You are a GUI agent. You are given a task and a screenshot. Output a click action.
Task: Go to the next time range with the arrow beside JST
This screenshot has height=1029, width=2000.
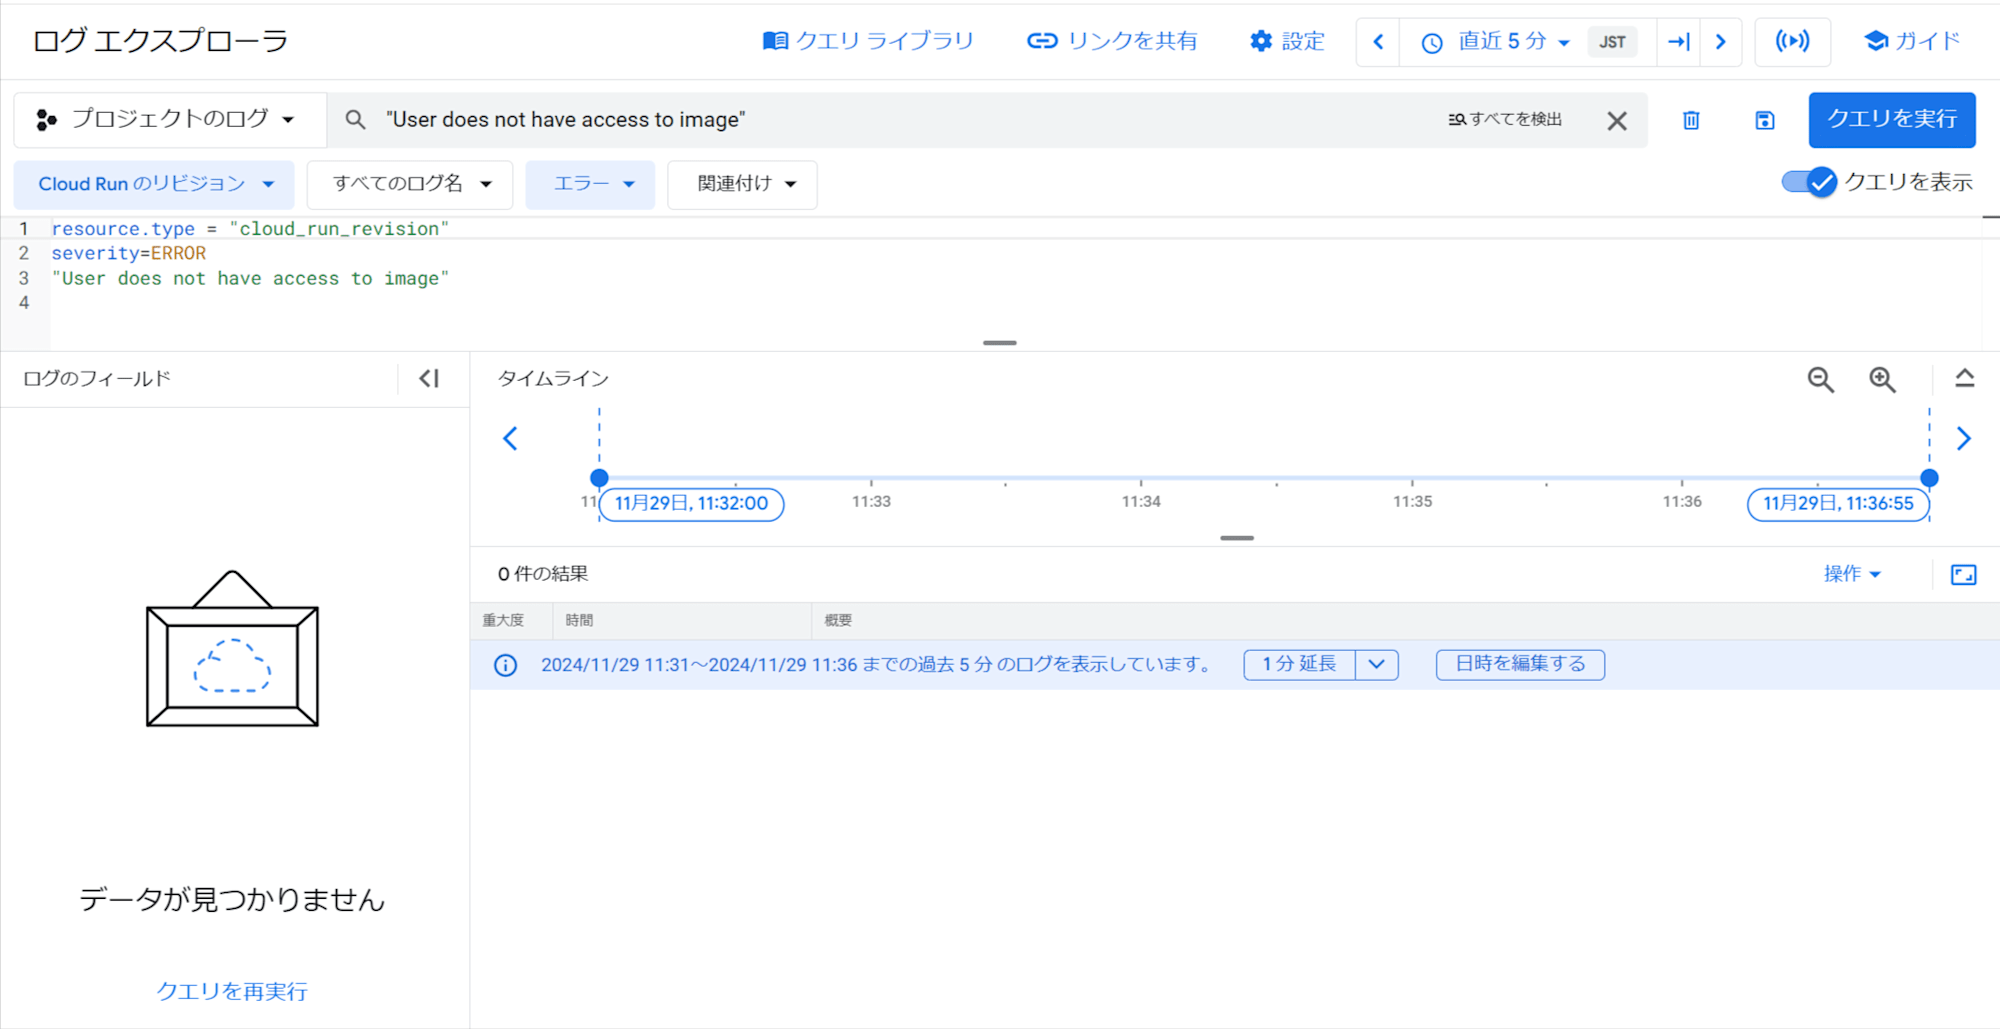point(1721,42)
